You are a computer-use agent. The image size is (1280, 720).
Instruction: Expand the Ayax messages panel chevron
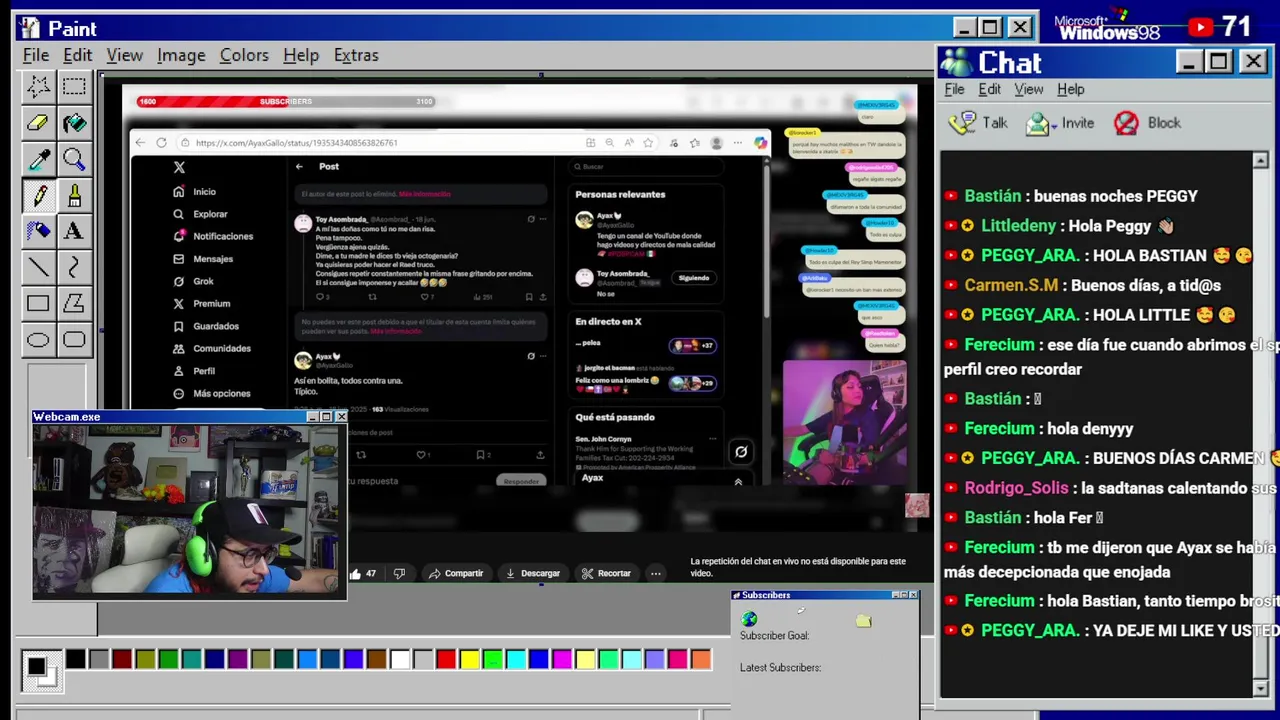point(738,482)
